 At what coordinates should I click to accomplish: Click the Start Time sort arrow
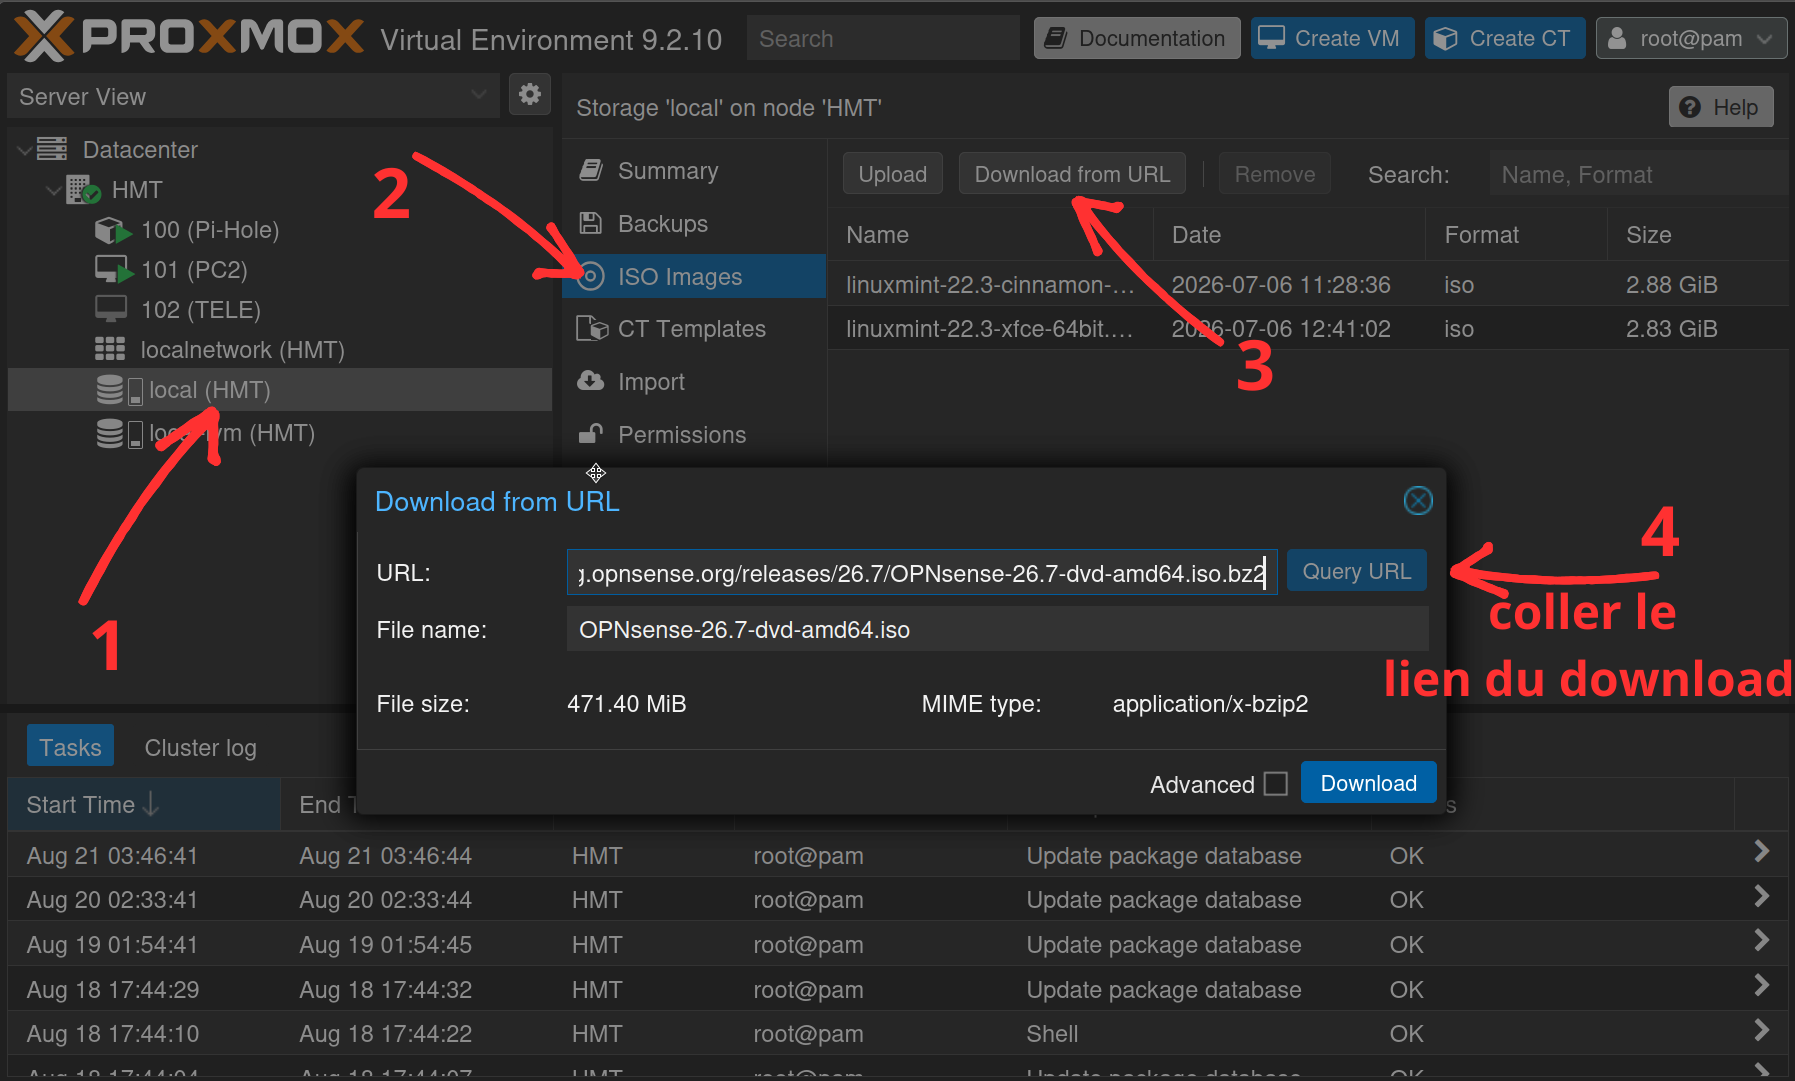(x=151, y=804)
